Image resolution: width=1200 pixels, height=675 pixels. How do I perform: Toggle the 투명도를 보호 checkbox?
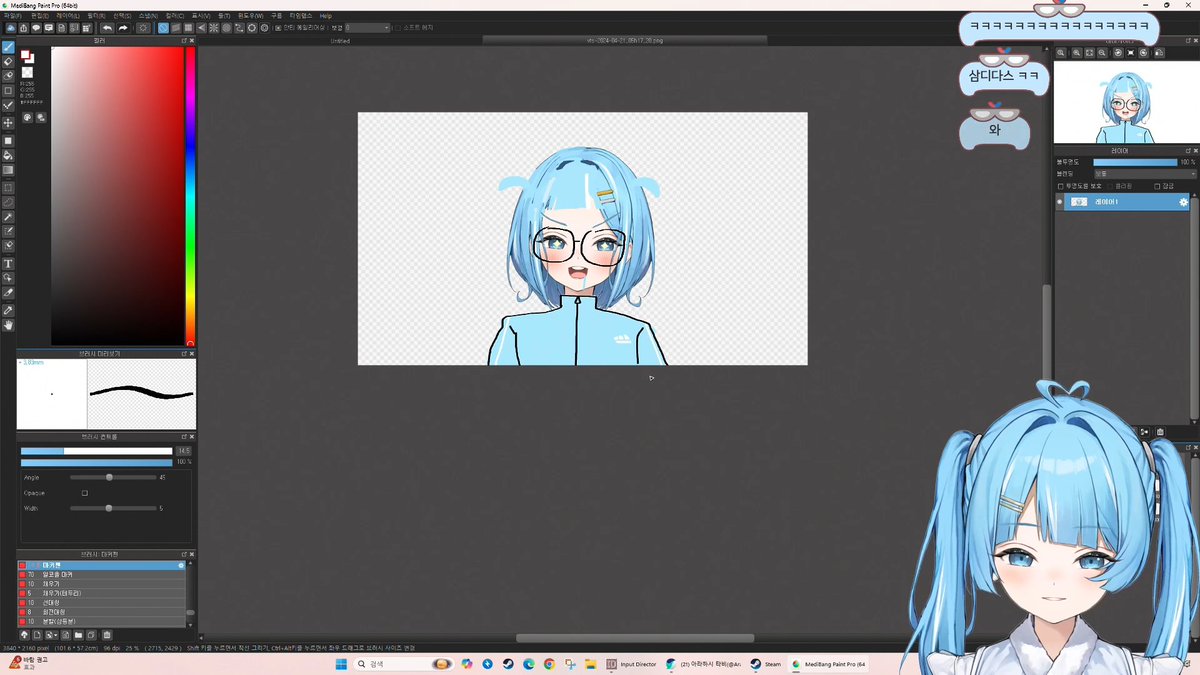1061,186
